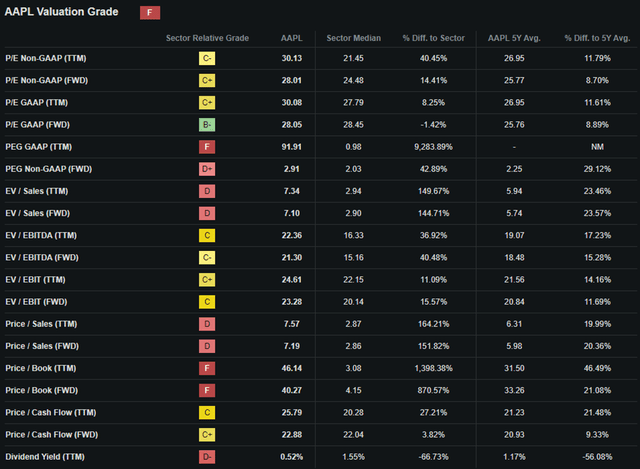
Task: Click the Sector Relative Grade column header
Action: click(x=207, y=38)
